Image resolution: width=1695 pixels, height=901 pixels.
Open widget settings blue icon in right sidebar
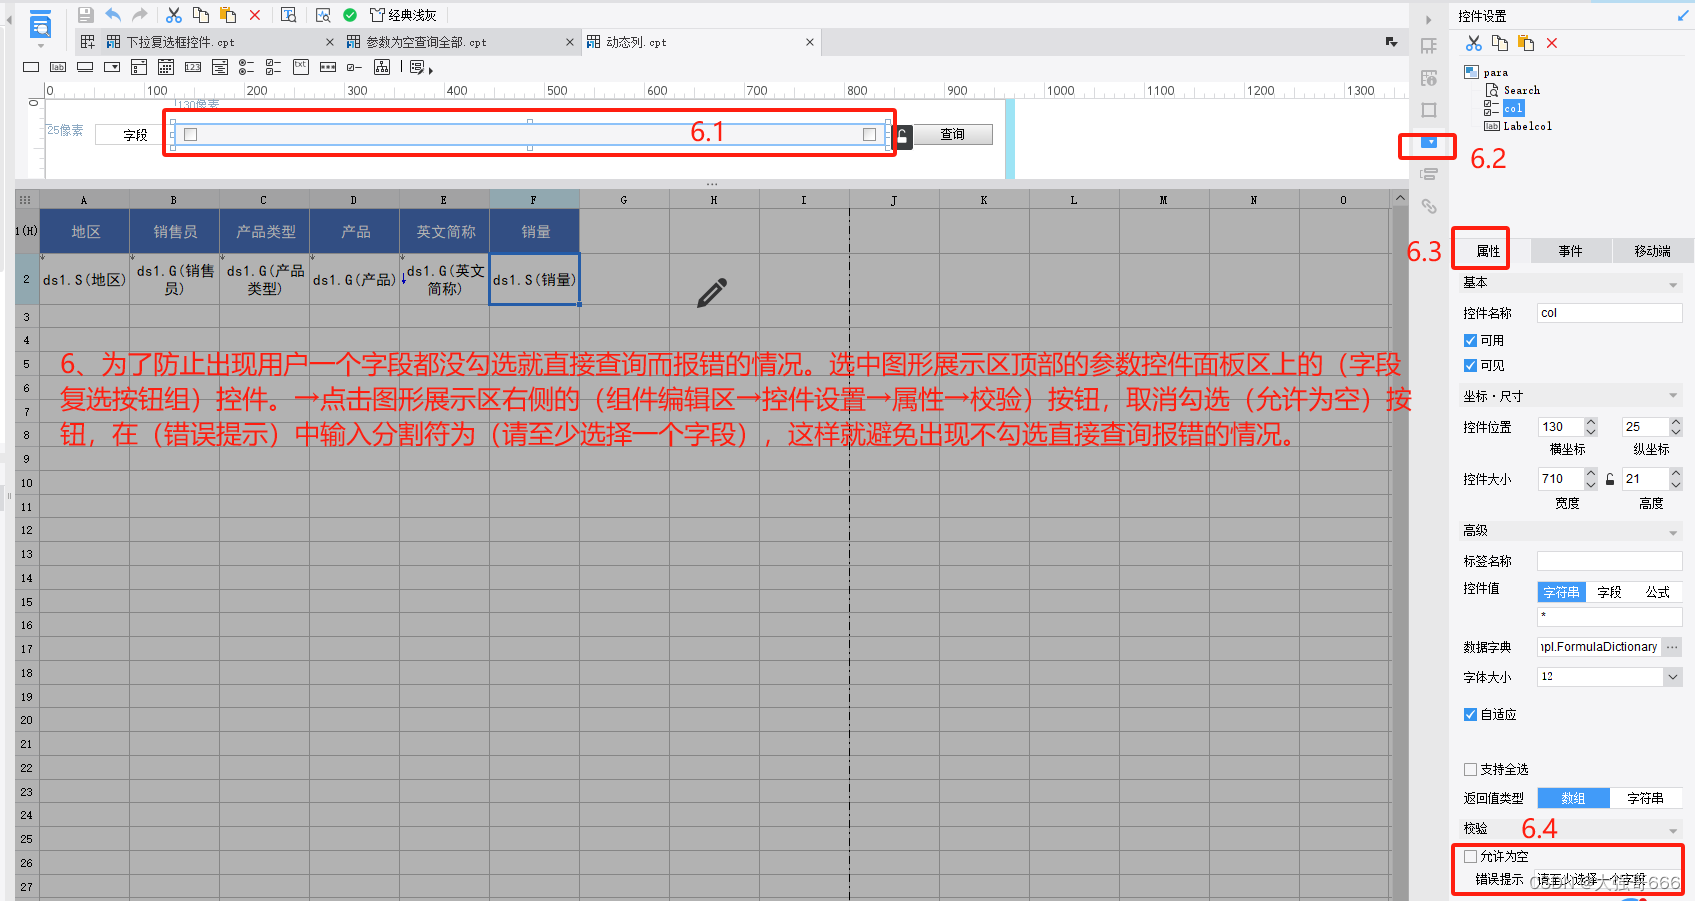pyautogui.click(x=1430, y=143)
